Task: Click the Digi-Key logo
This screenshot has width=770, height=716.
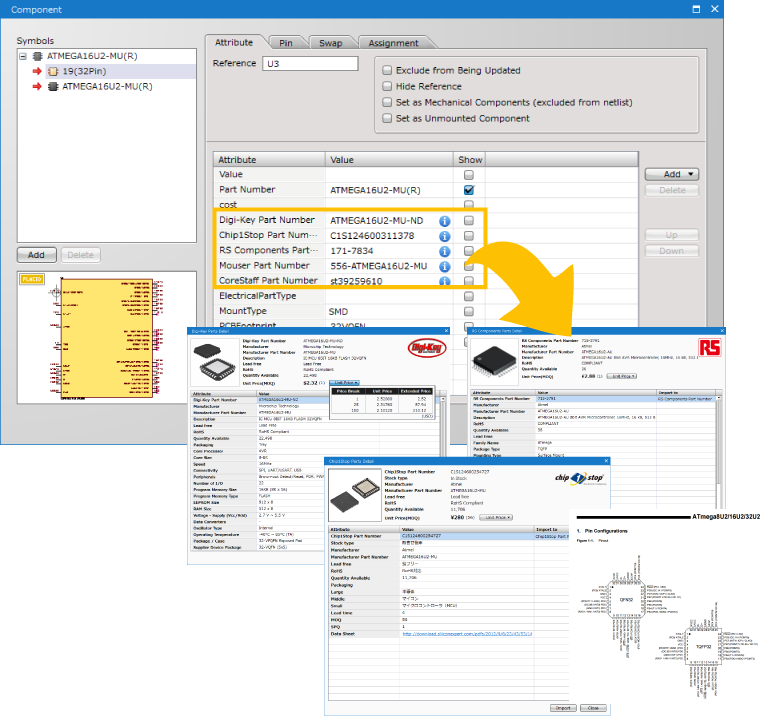Action: point(426,348)
